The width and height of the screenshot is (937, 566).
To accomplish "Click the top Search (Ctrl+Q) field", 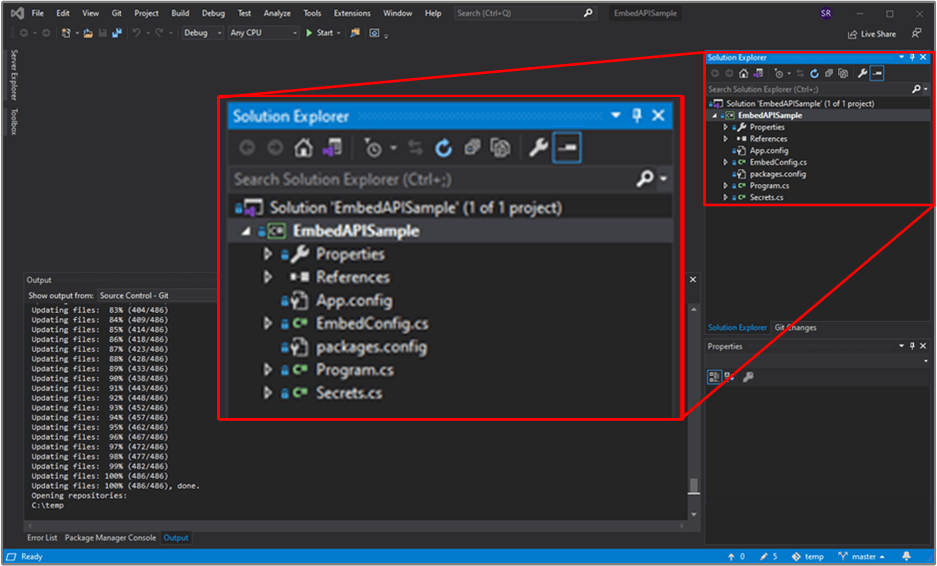I will 525,13.
